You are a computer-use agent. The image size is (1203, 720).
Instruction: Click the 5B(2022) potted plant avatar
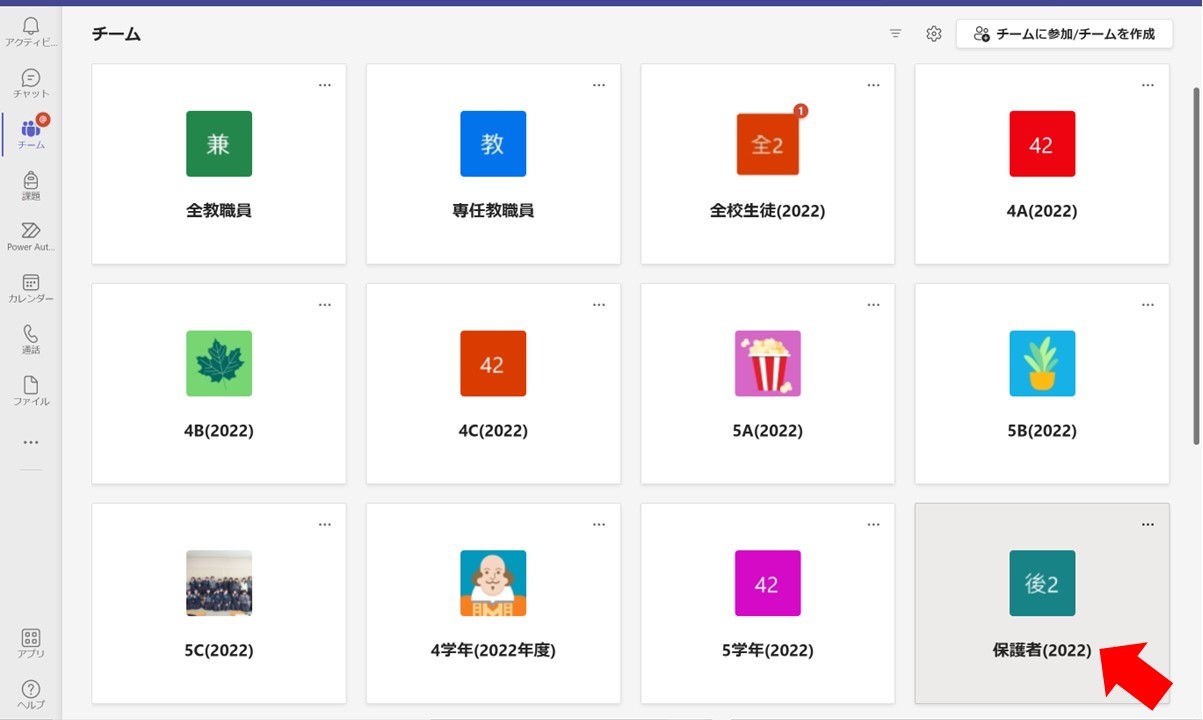pyautogui.click(x=1042, y=364)
